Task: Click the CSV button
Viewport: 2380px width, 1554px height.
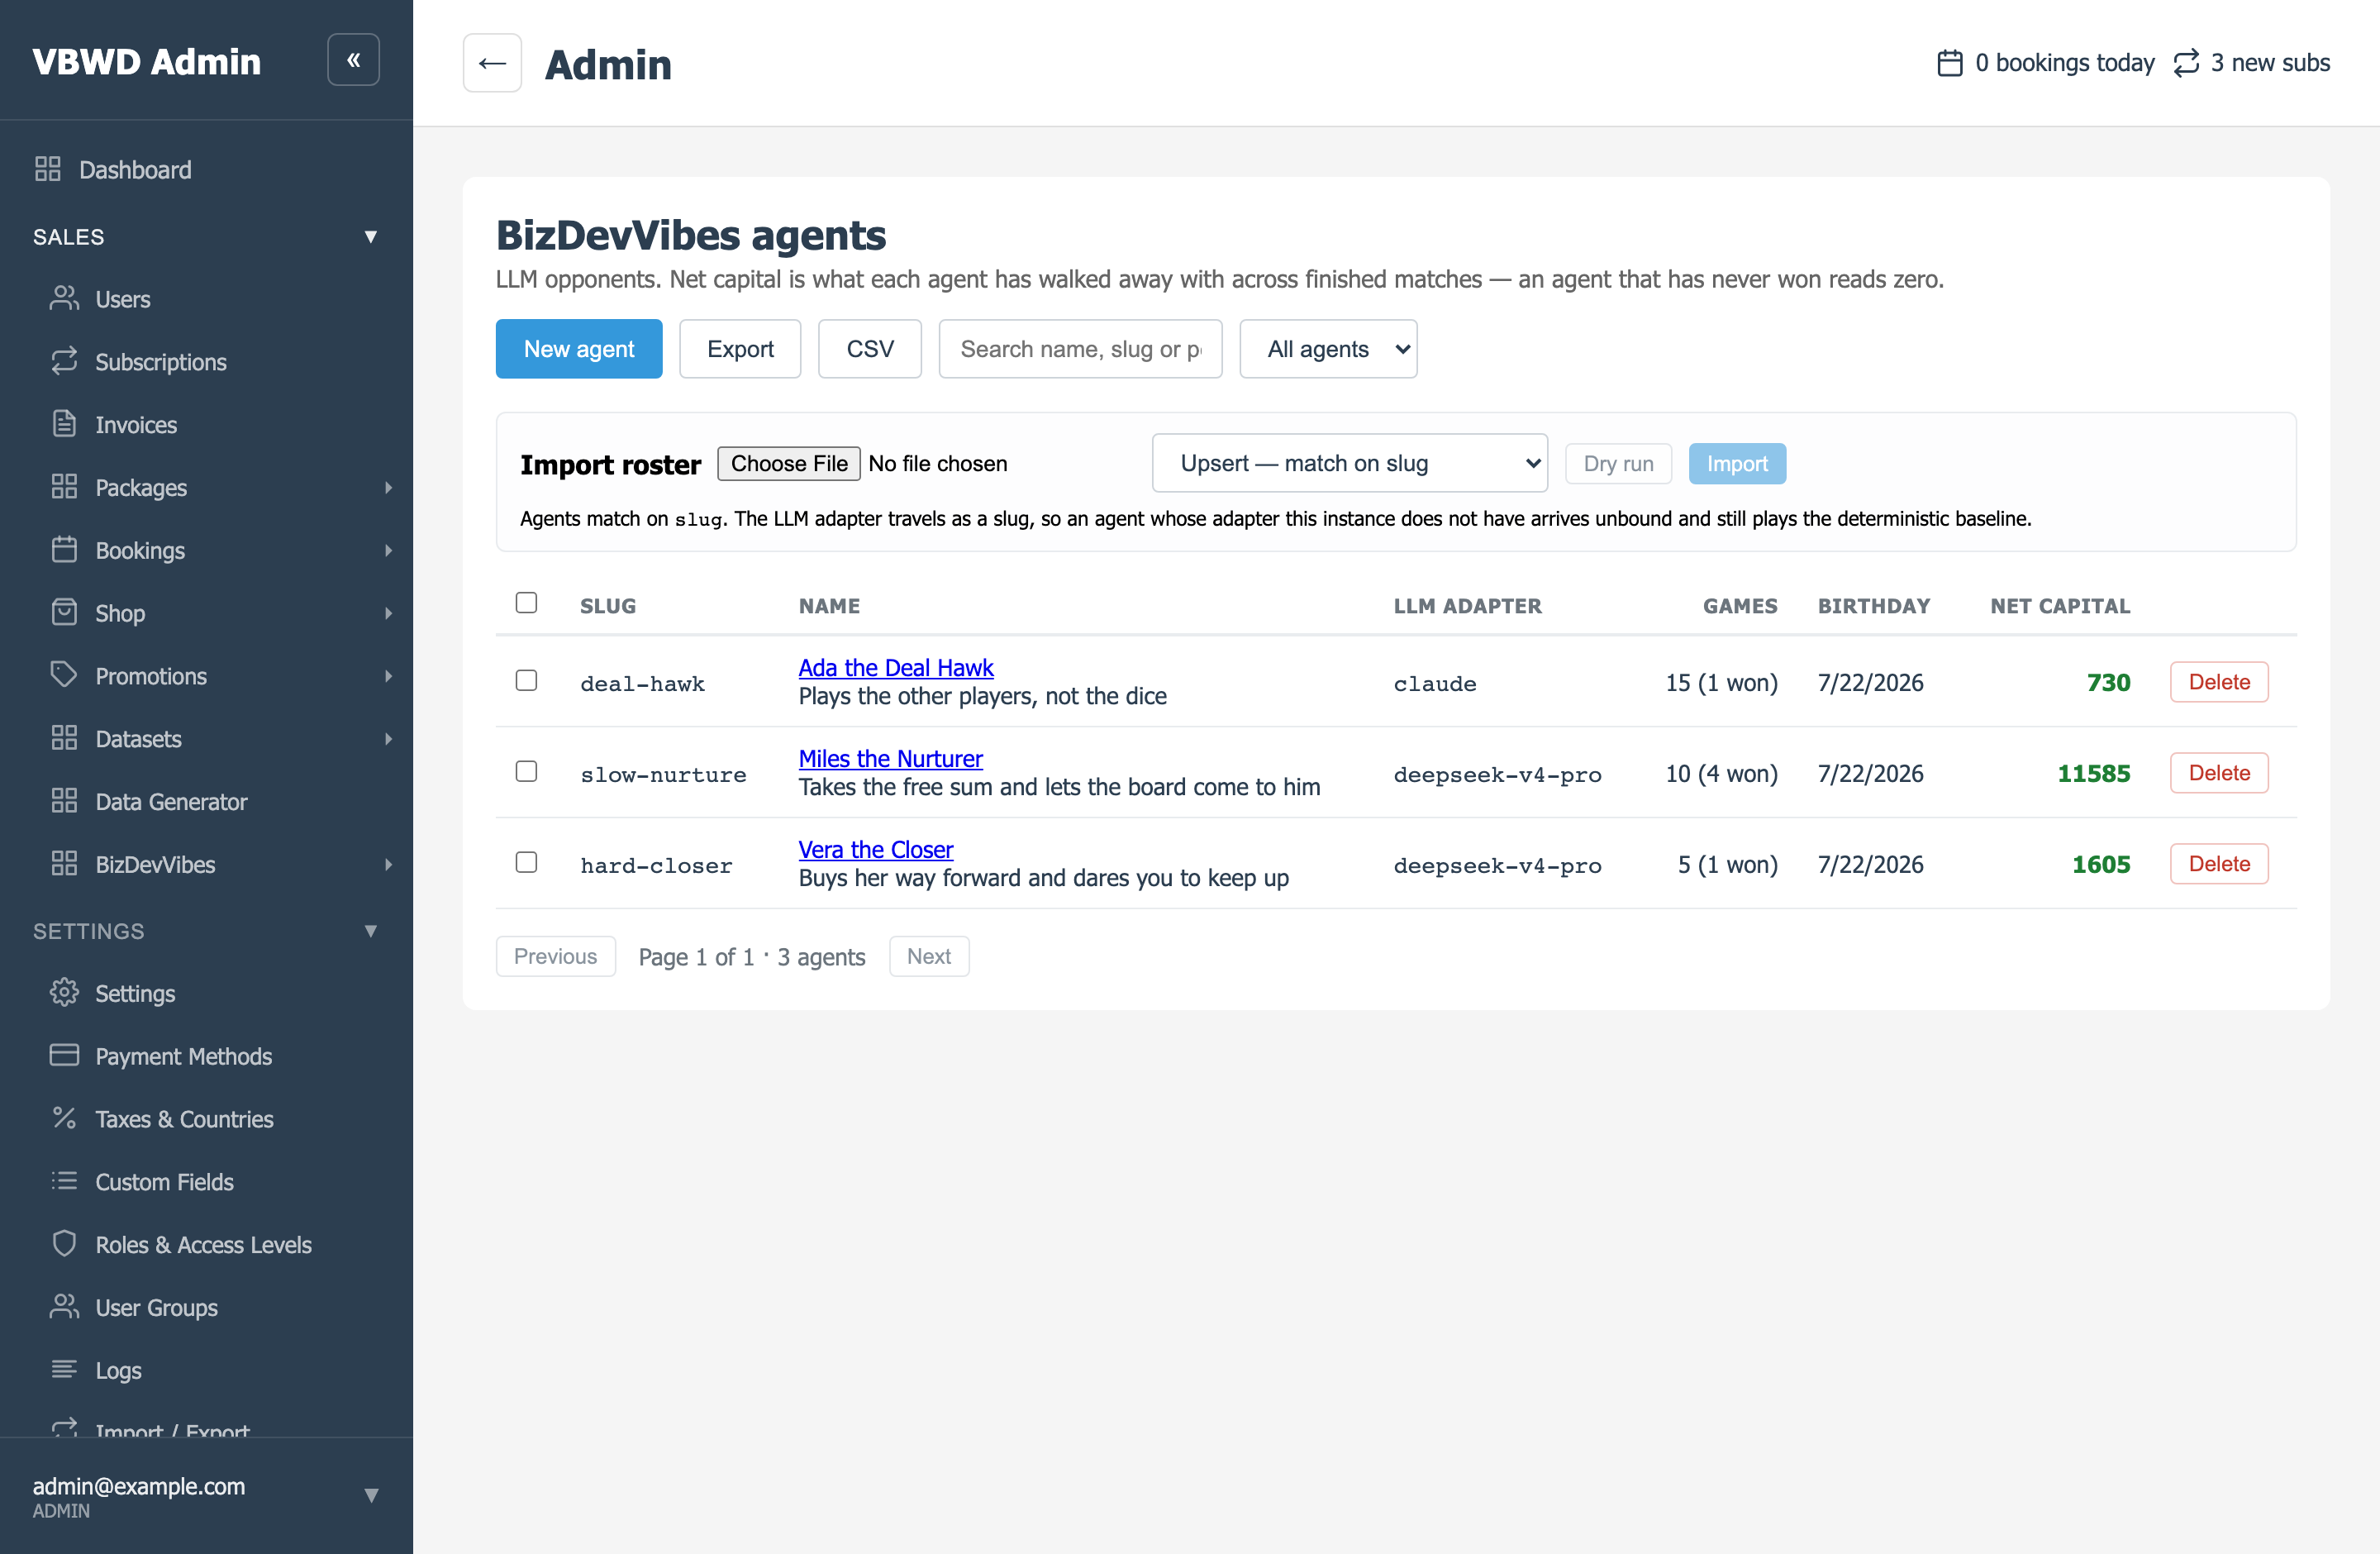Action: tap(870, 349)
